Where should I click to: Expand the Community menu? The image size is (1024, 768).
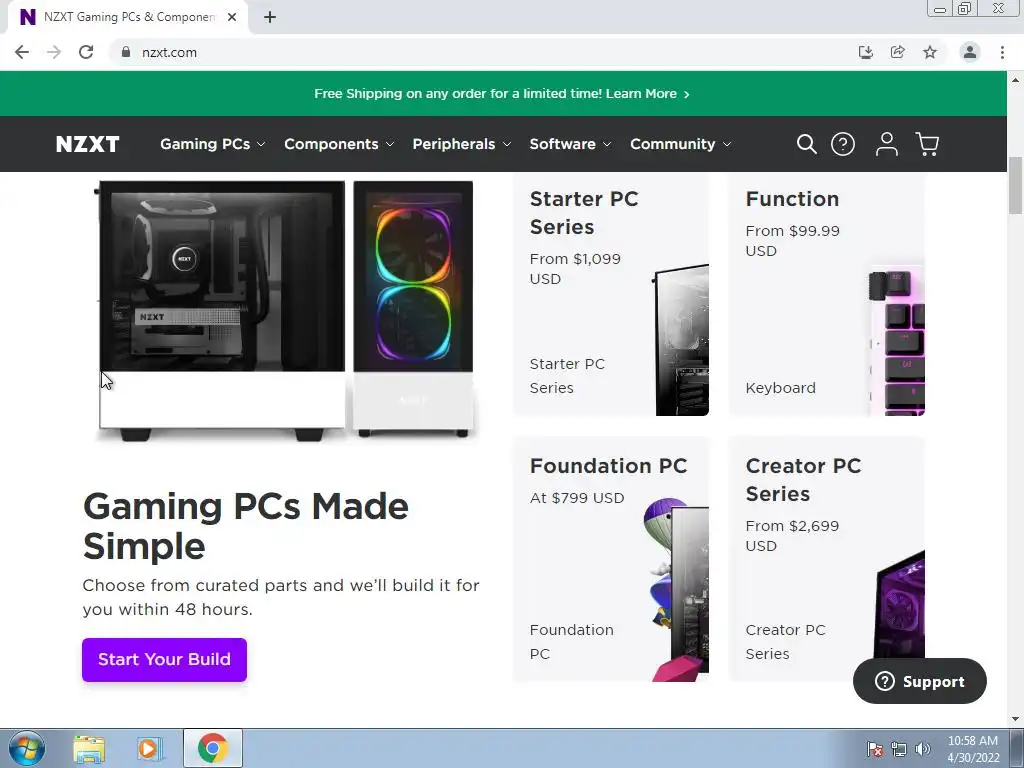click(680, 144)
